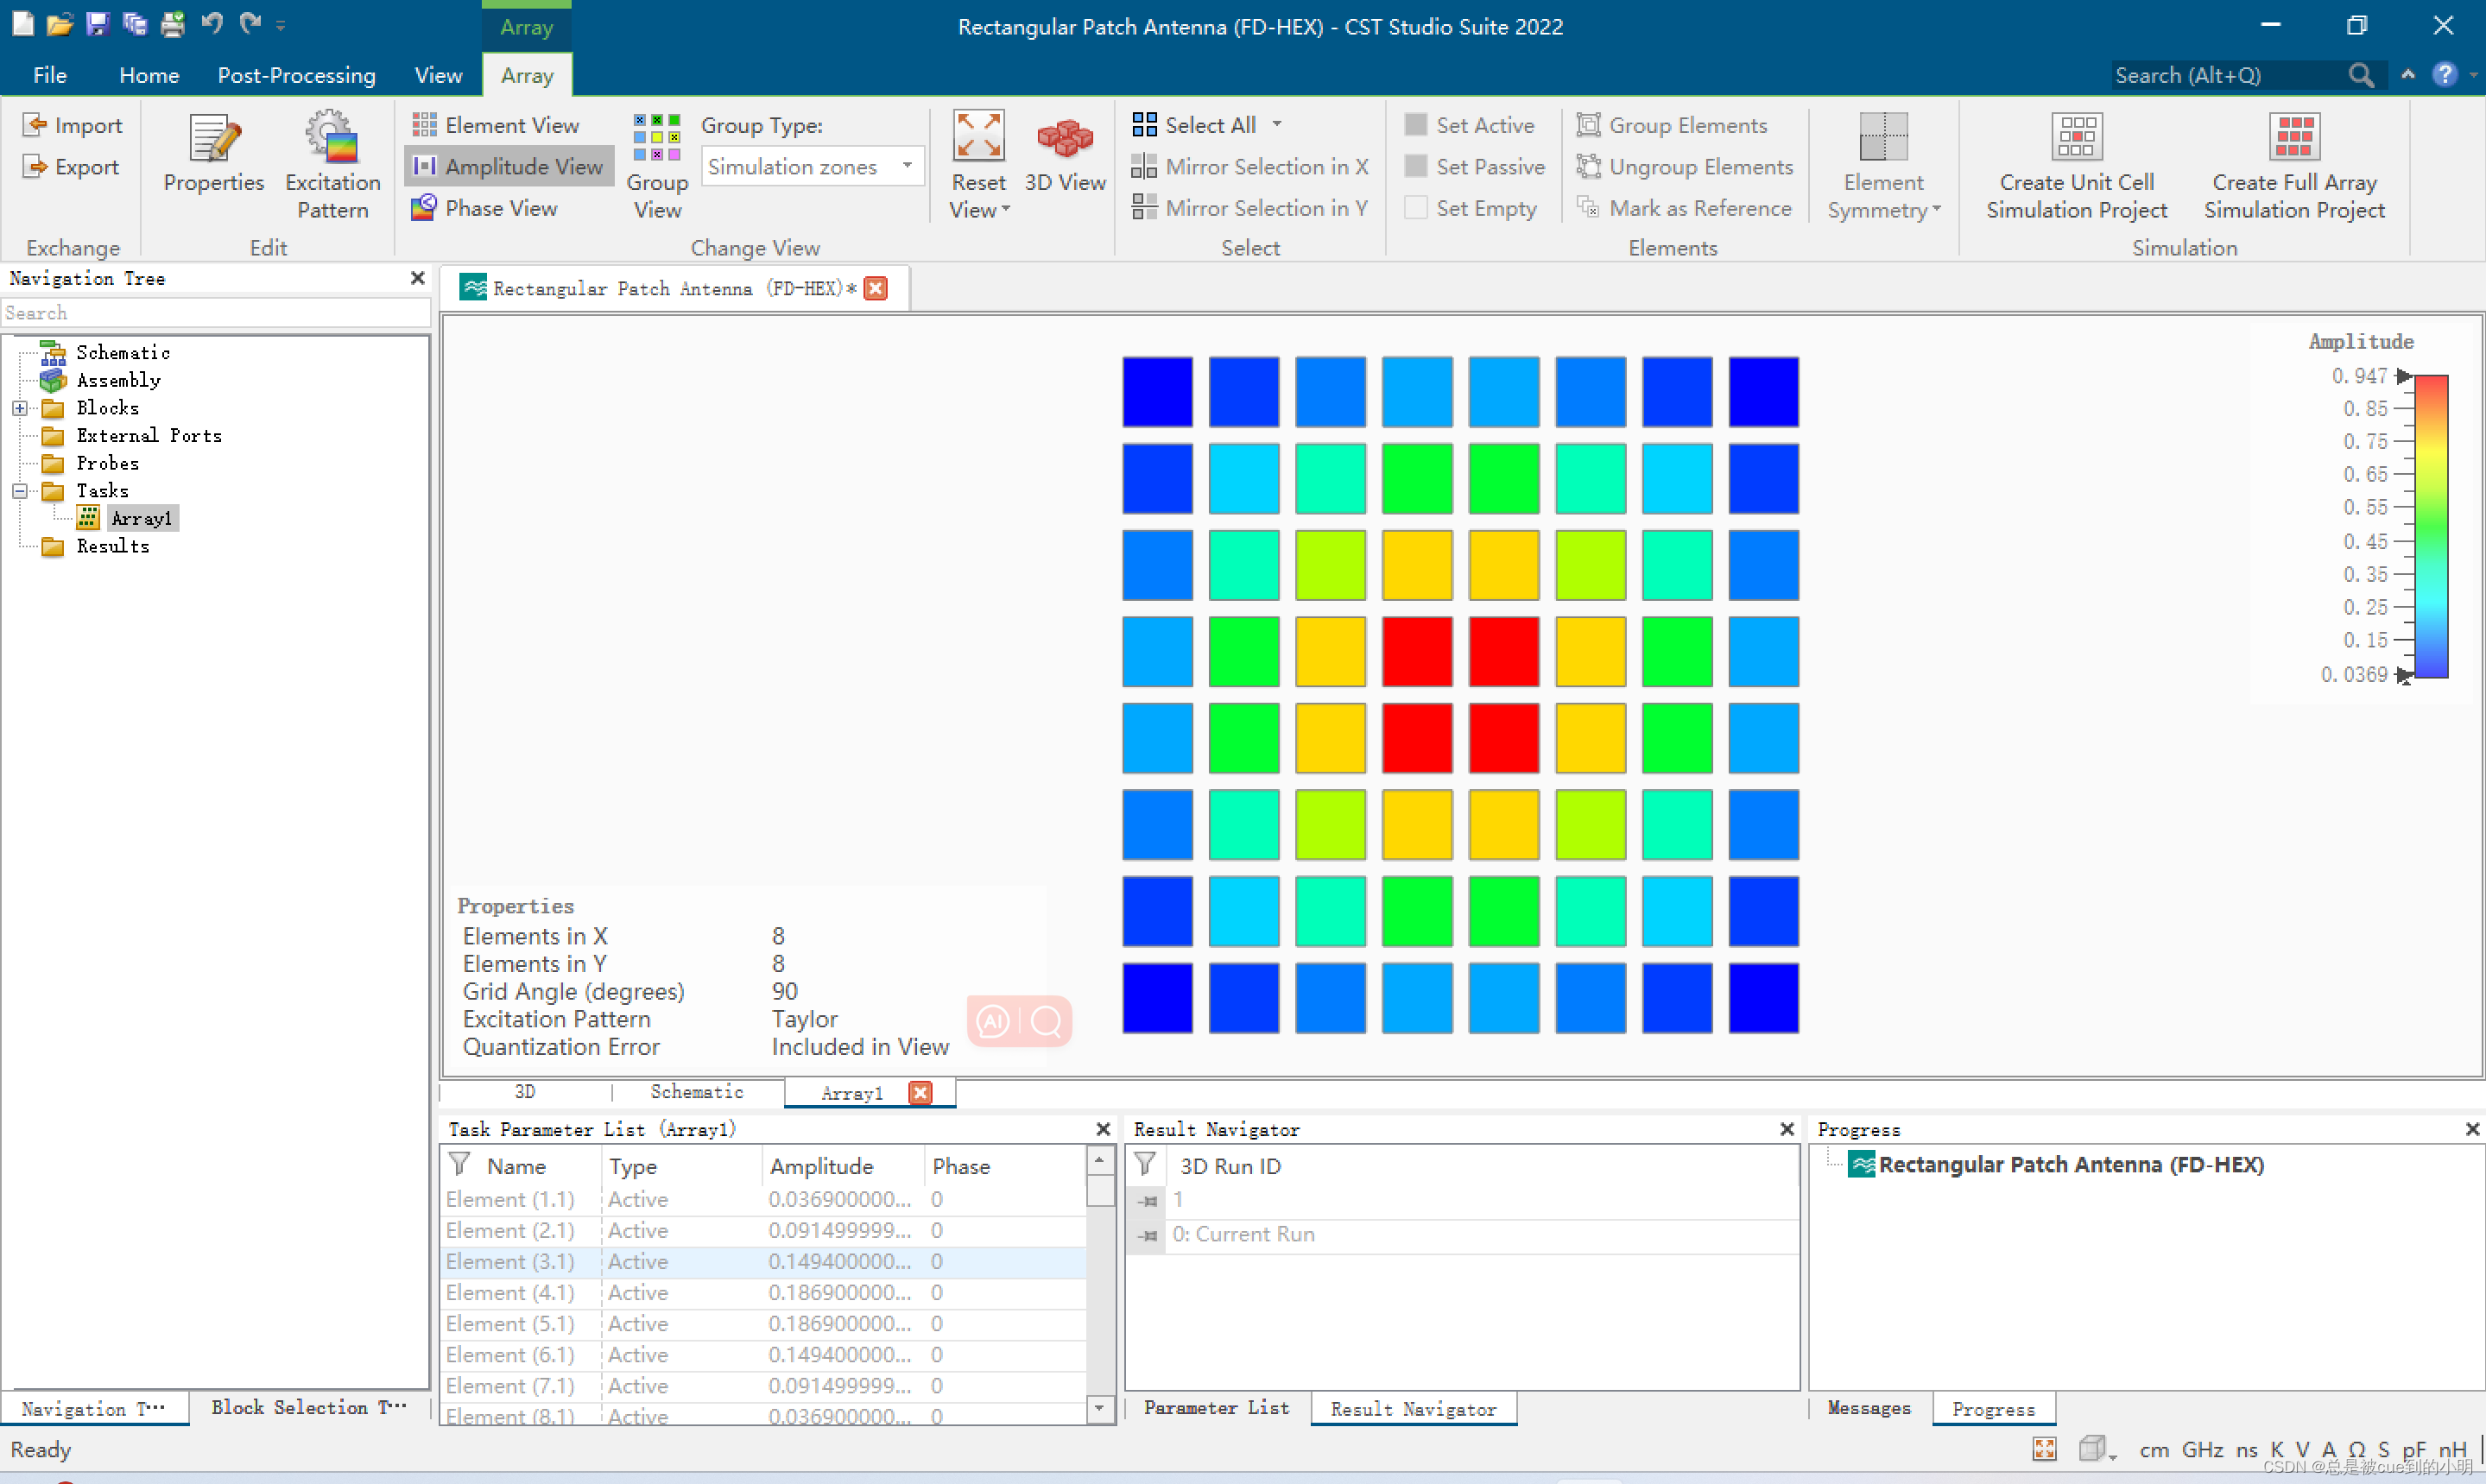
Task: Open the Post-Processing ribbon tab
Action: click(x=296, y=75)
